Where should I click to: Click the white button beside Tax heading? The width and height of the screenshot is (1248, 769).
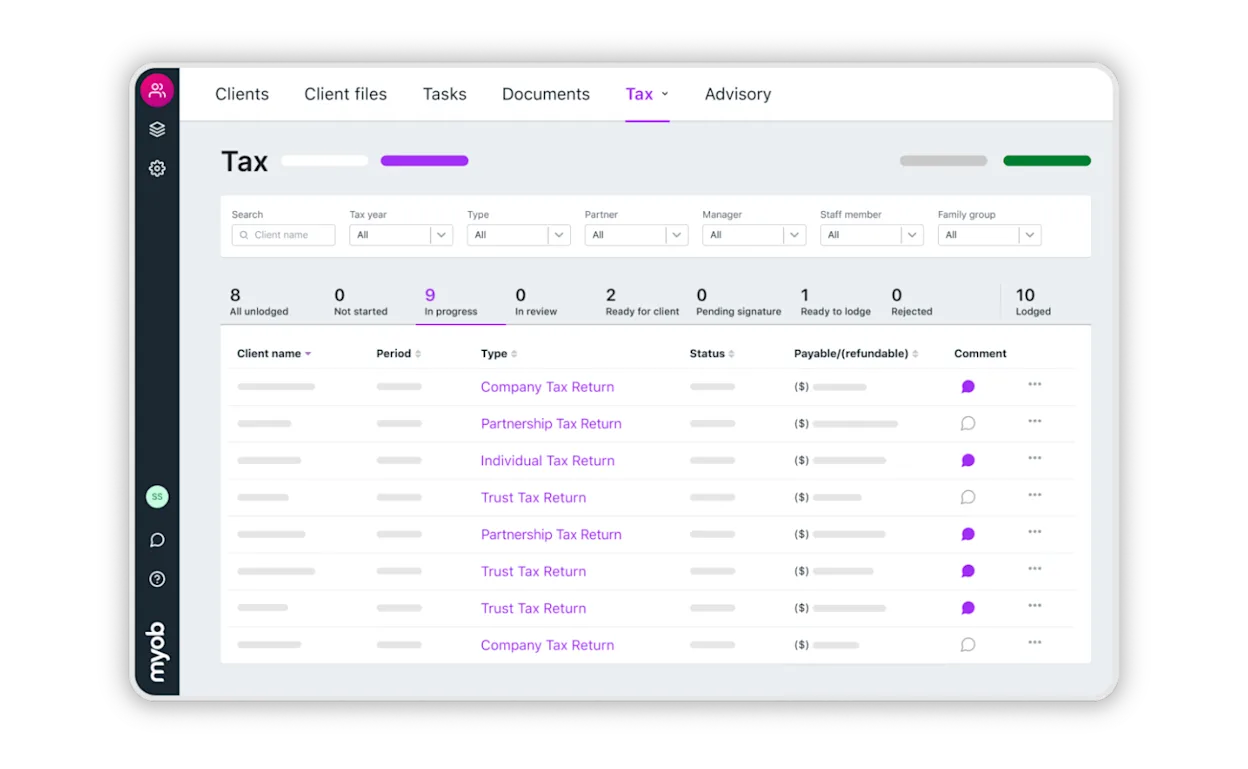325,161
